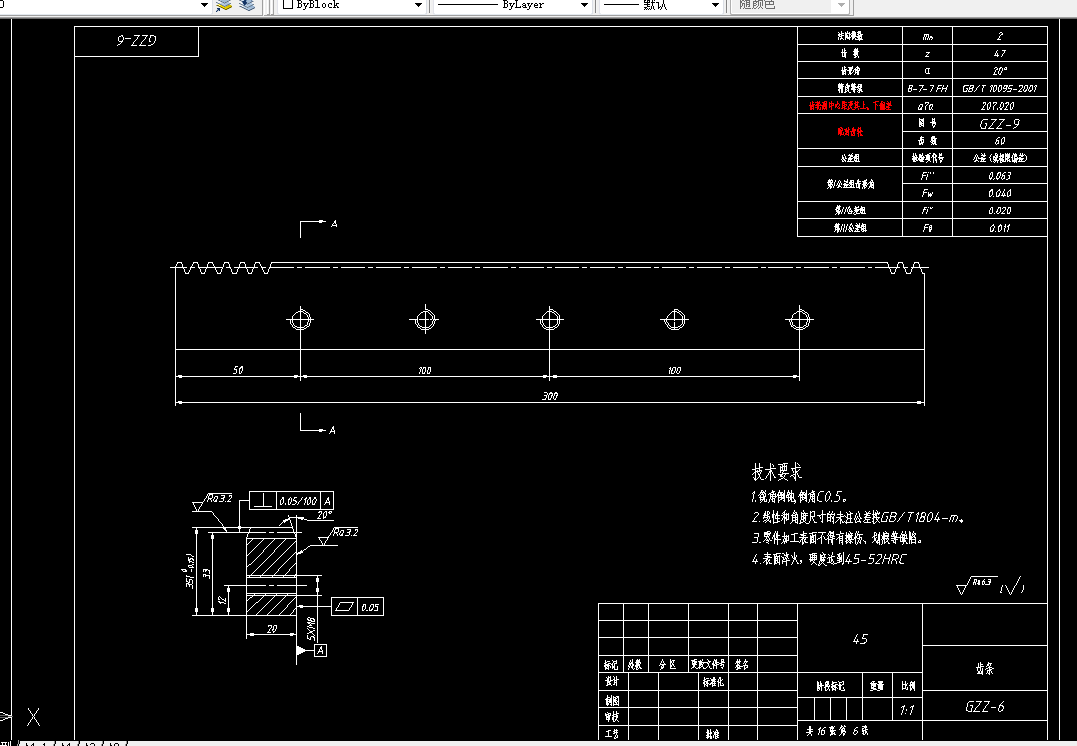This screenshot has width=1077, height=746.
Task: Click the 0.040 tolerance value cell
Action: [999, 193]
